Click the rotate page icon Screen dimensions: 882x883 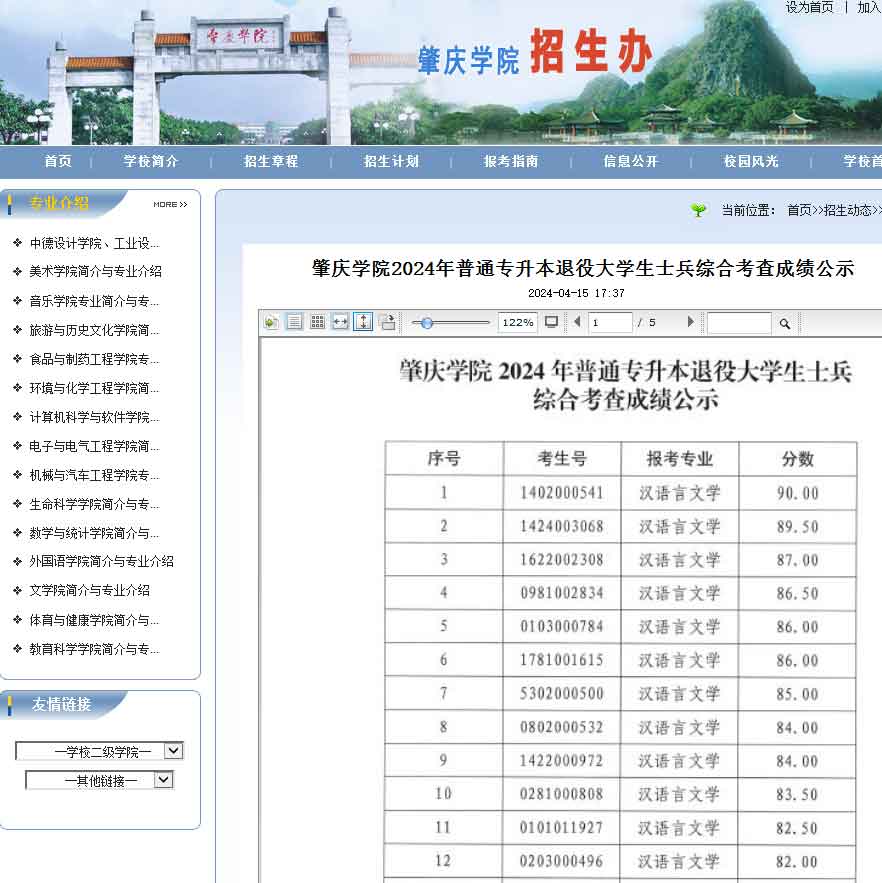coord(387,322)
